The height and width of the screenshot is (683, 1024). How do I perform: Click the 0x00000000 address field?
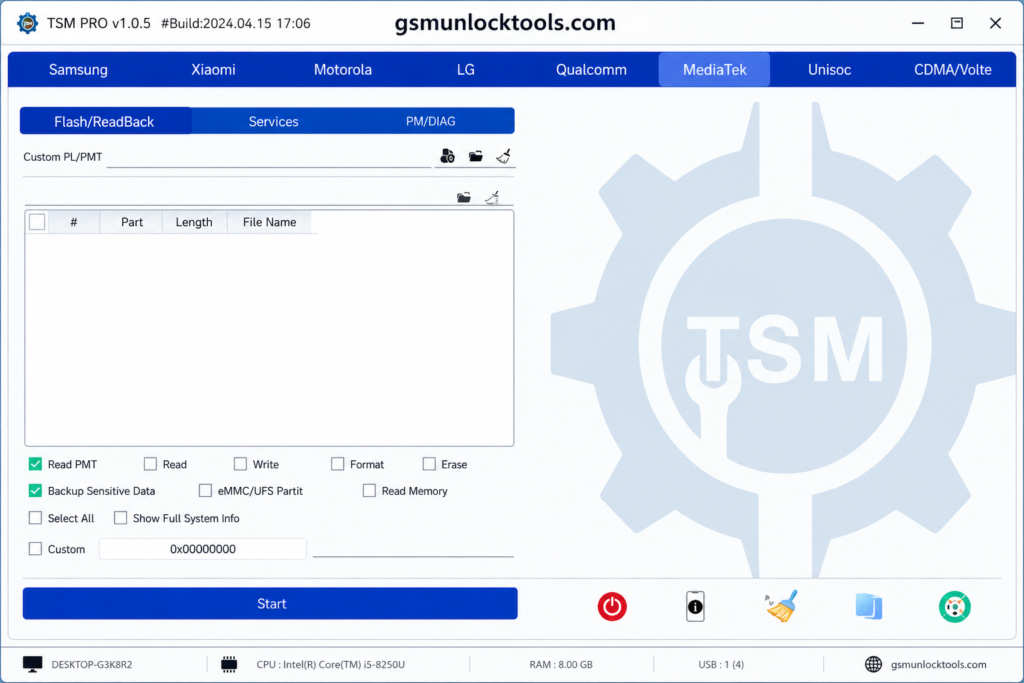click(x=202, y=549)
